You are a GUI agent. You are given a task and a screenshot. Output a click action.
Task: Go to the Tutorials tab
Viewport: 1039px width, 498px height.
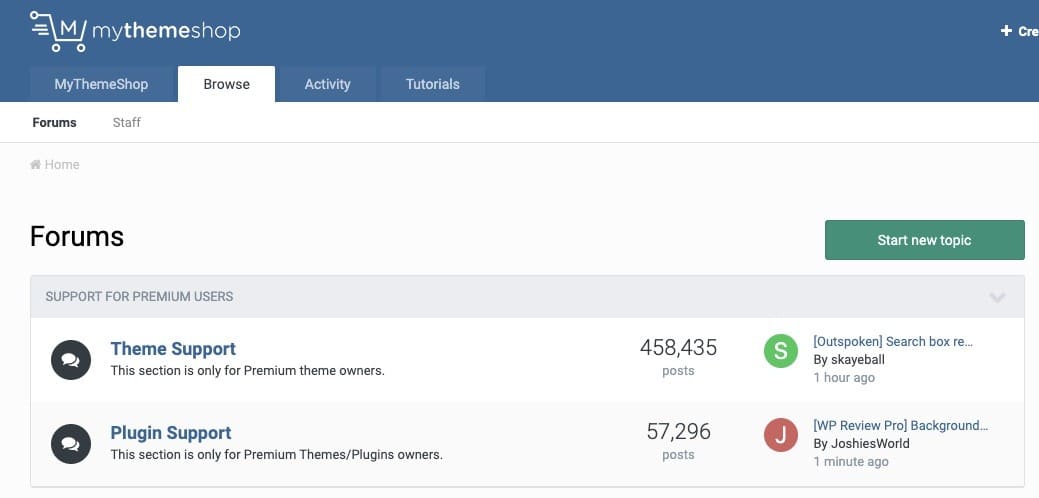pyautogui.click(x=433, y=84)
